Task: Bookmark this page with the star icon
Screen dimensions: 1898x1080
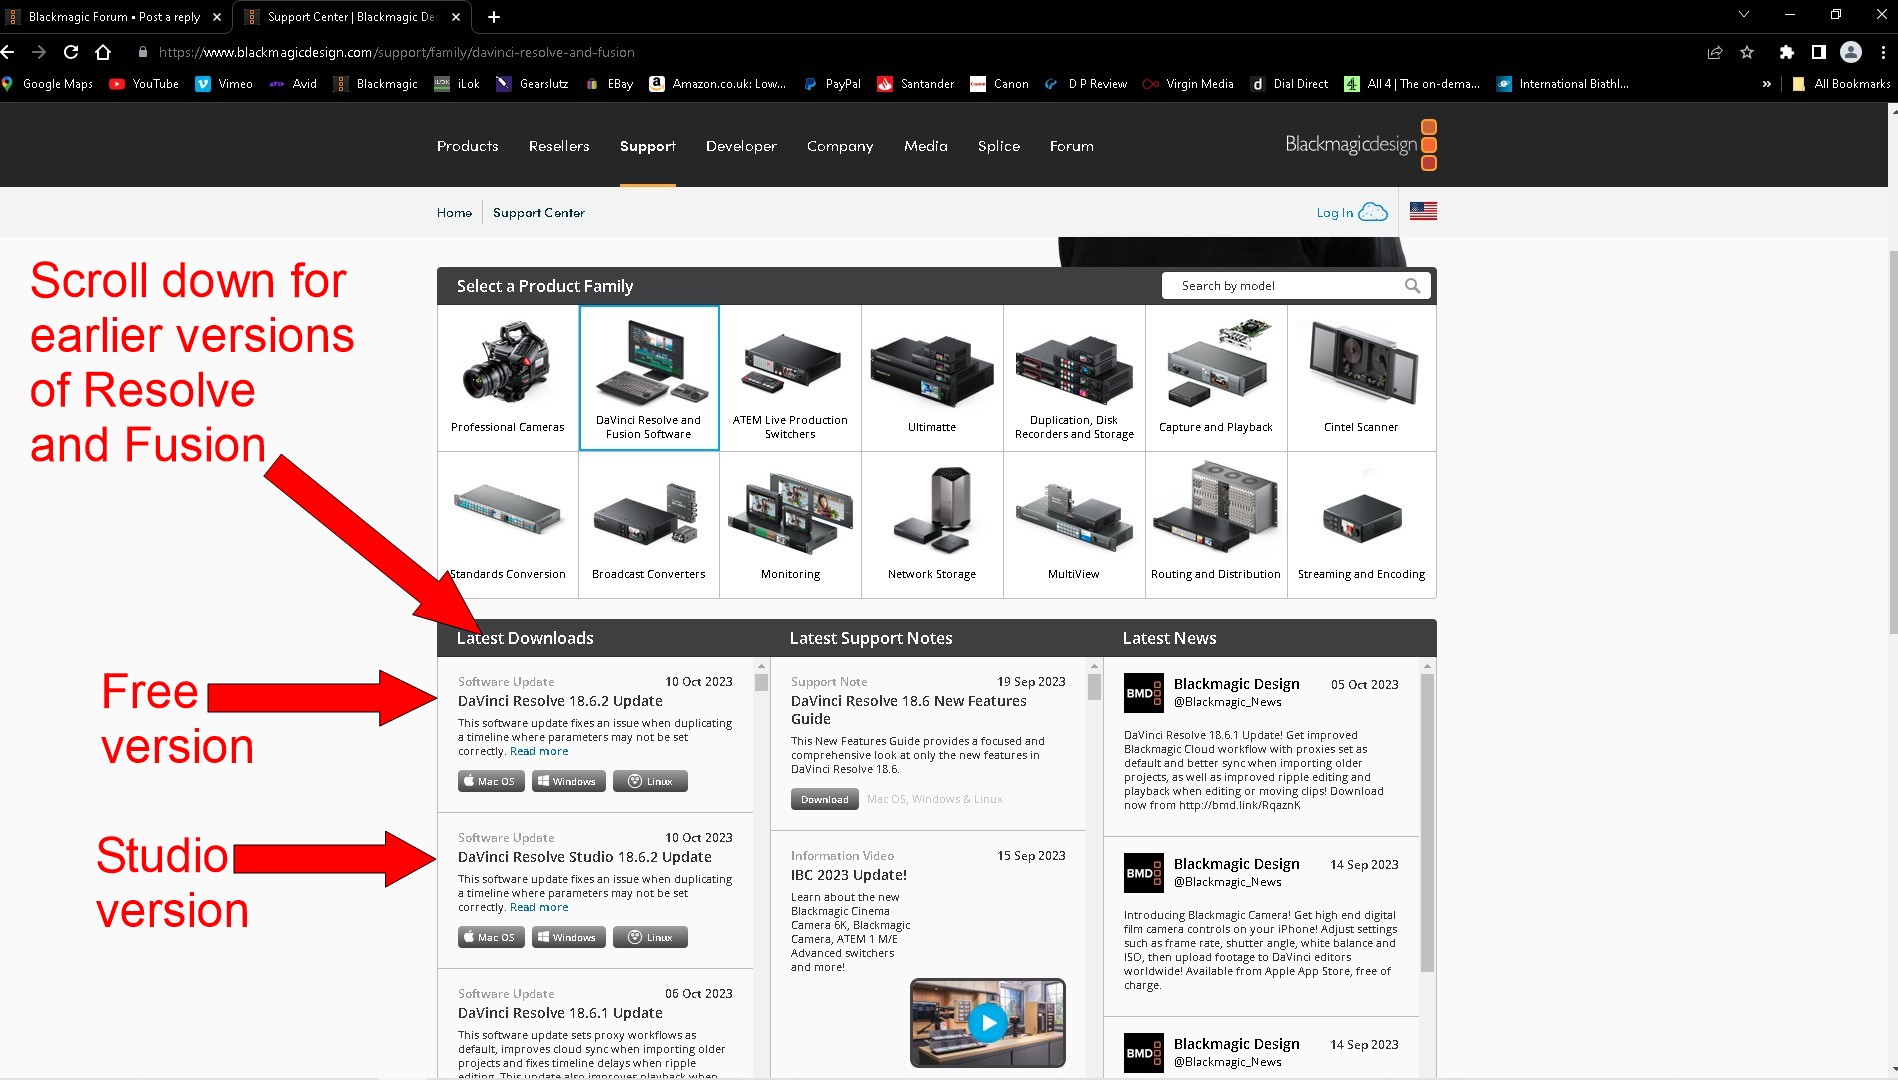Action: point(1747,52)
